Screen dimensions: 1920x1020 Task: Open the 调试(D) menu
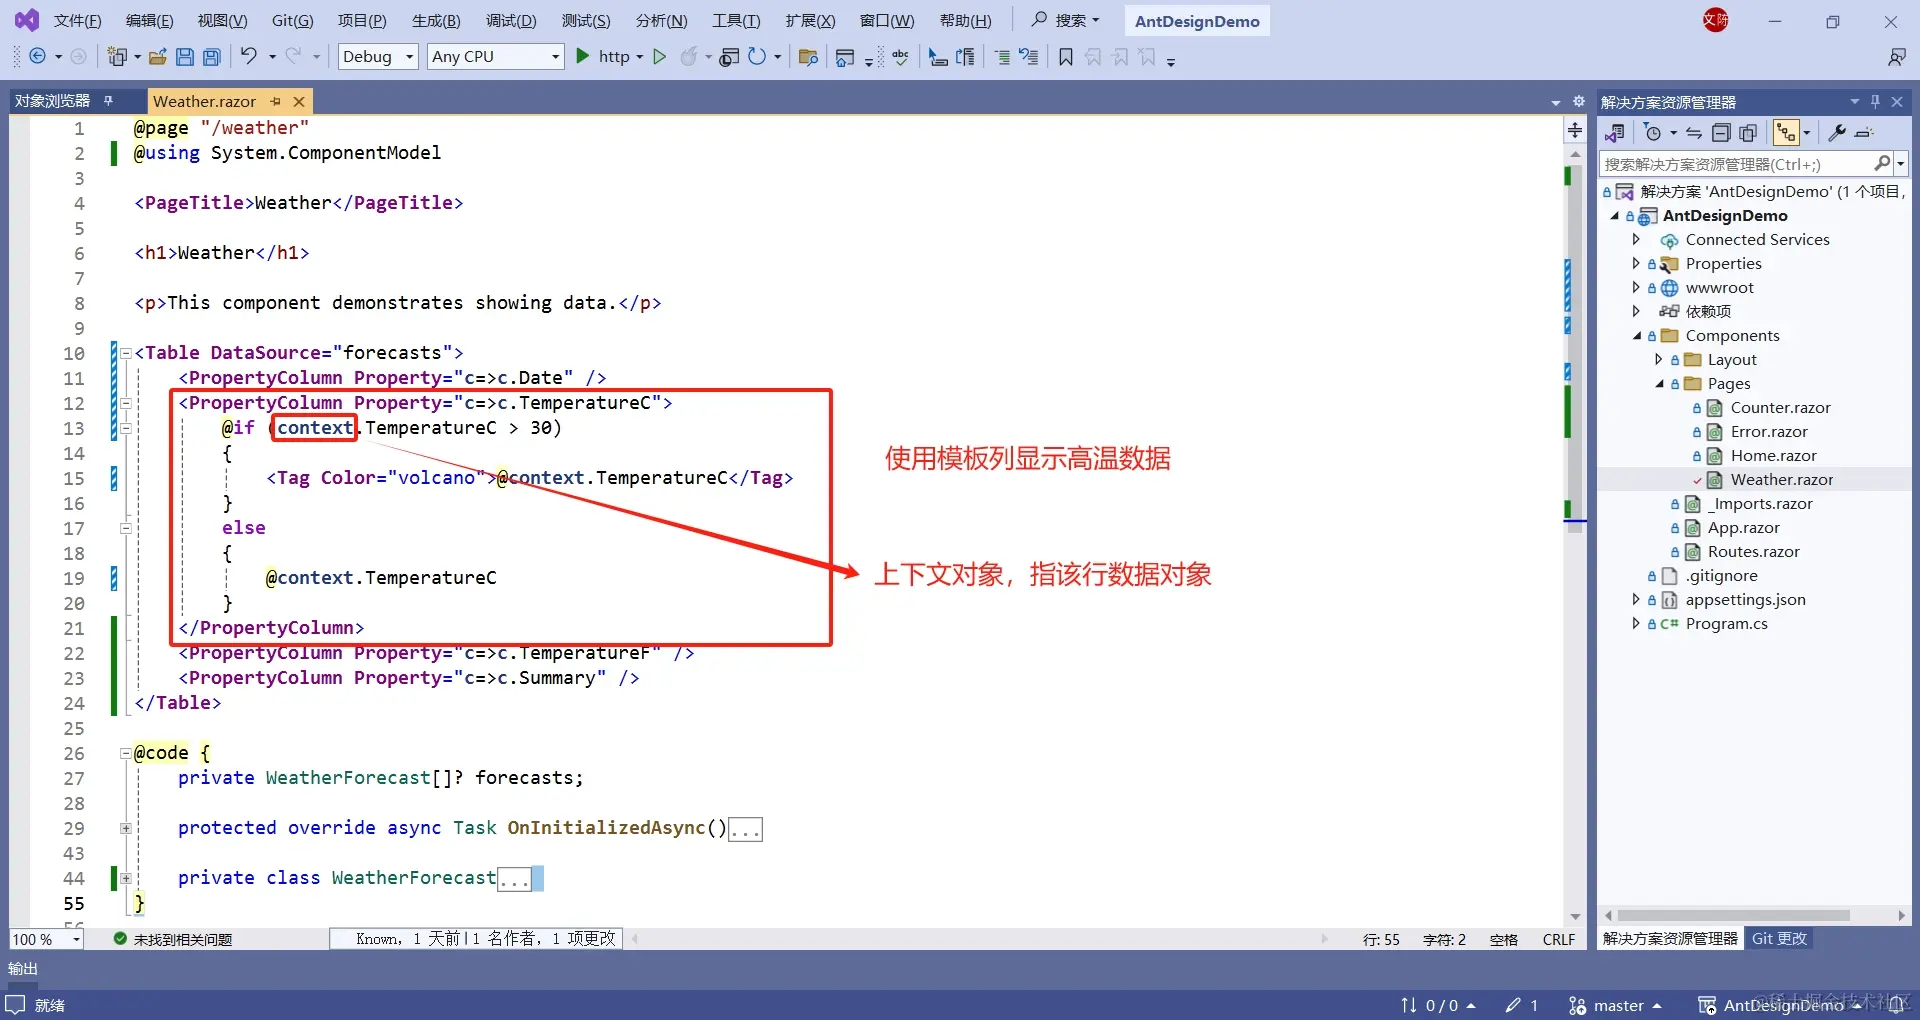click(x=511, y=21)
